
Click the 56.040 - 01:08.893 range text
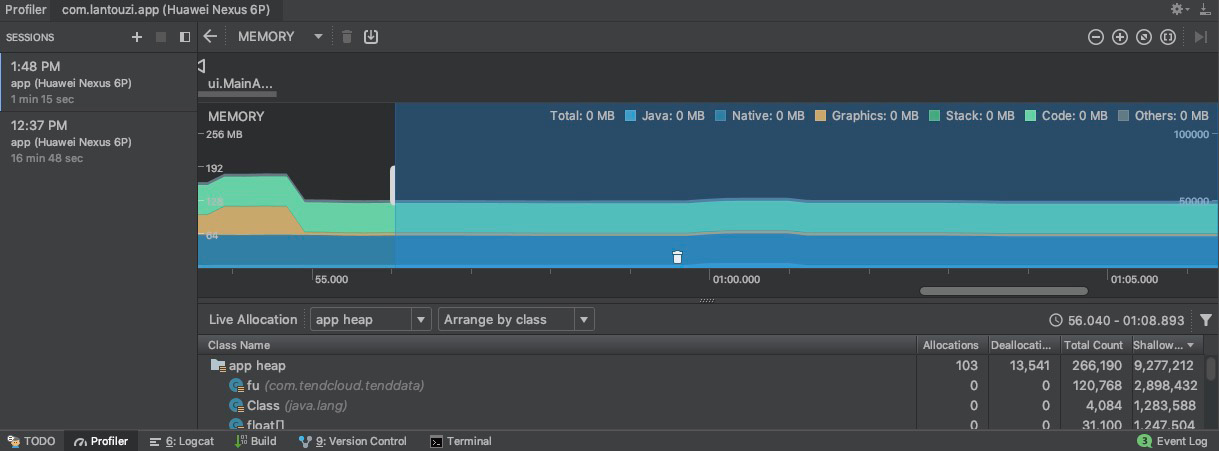tap(1126, 320)
